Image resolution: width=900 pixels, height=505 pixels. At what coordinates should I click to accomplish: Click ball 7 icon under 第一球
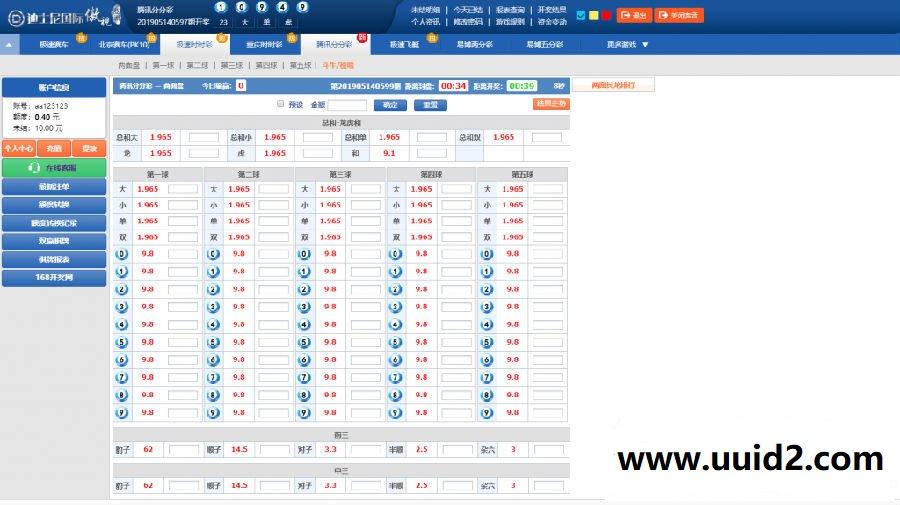pyautogui.click(x=122, y=378)
